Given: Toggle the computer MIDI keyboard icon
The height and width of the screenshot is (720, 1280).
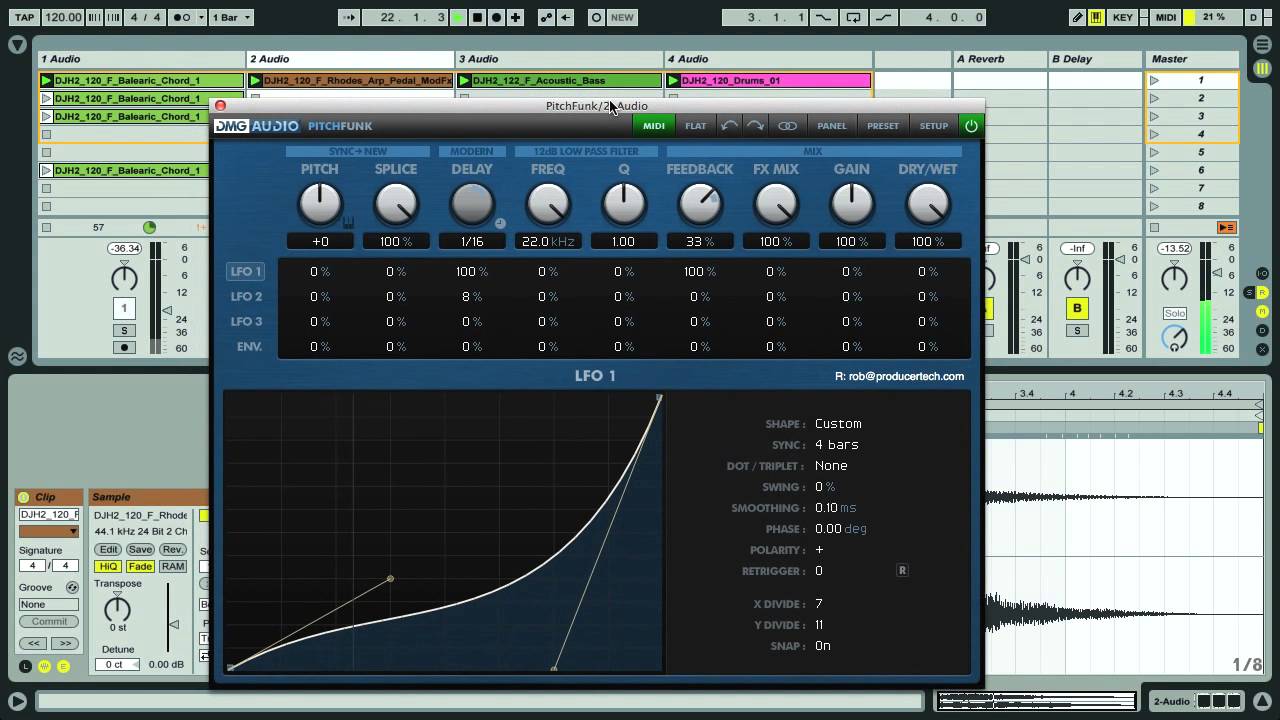Looking at the screenshot, I should coord(1096,17).
